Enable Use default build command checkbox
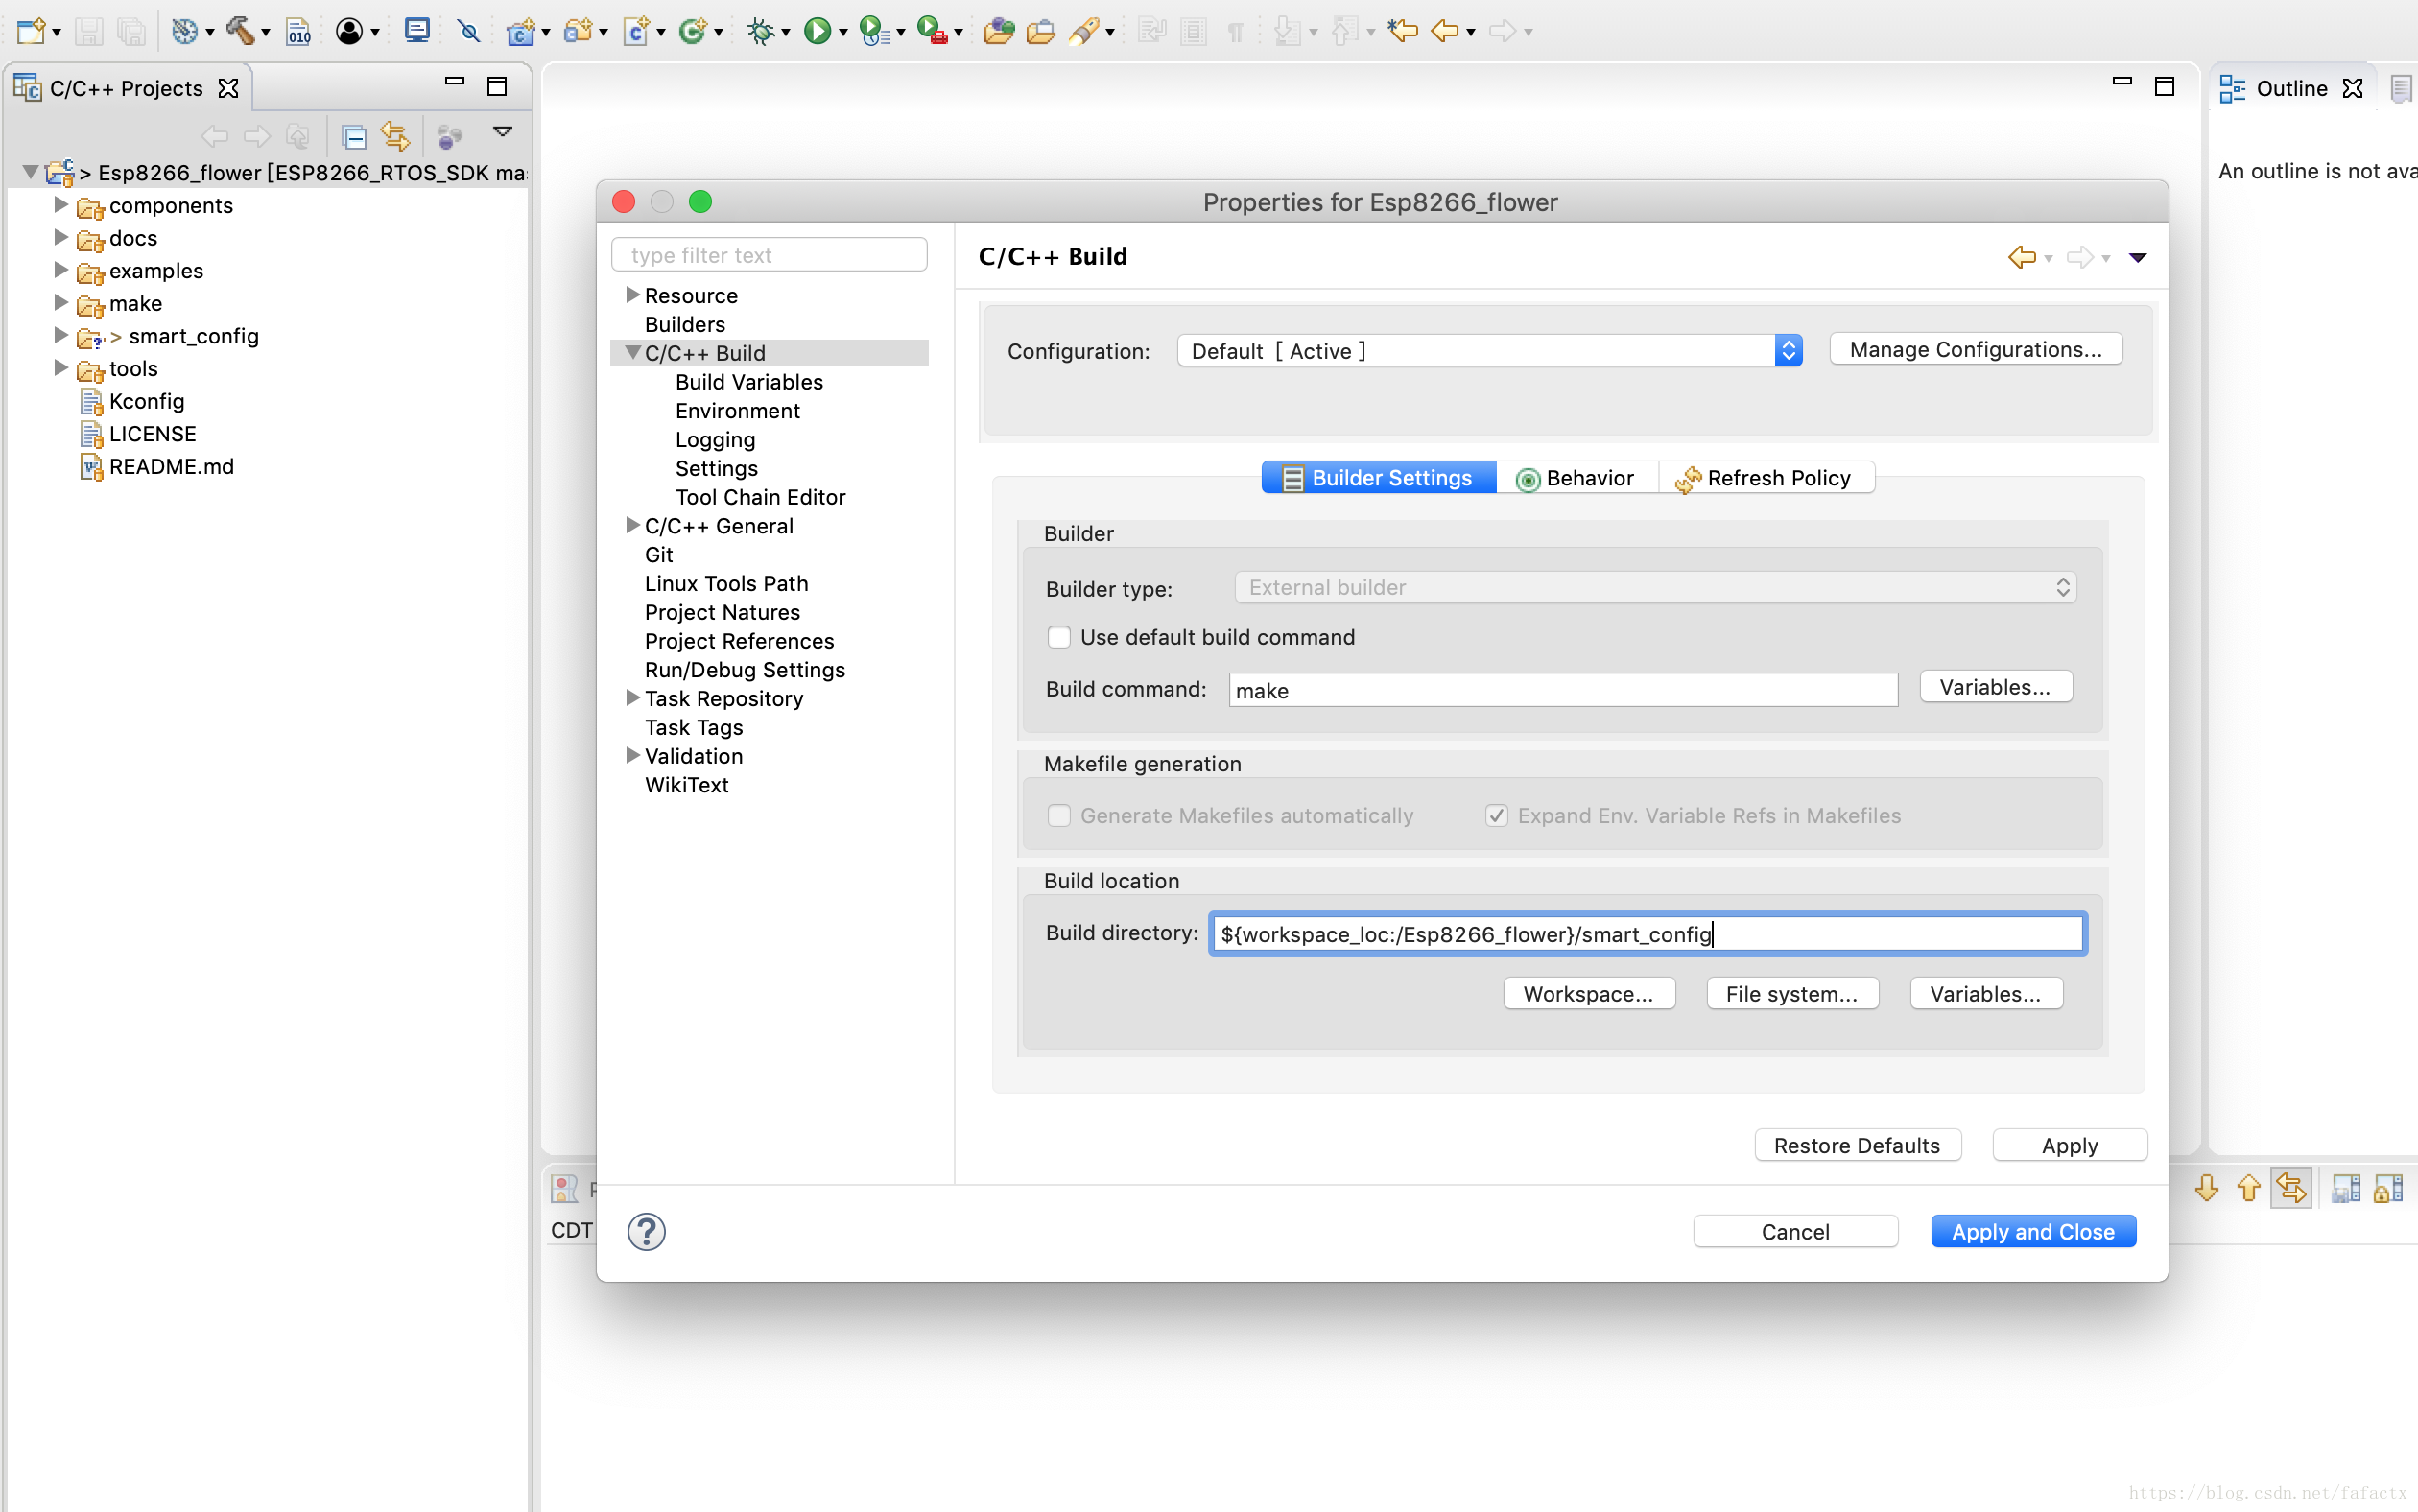2418x1512 pixels. pos(1059,637)
